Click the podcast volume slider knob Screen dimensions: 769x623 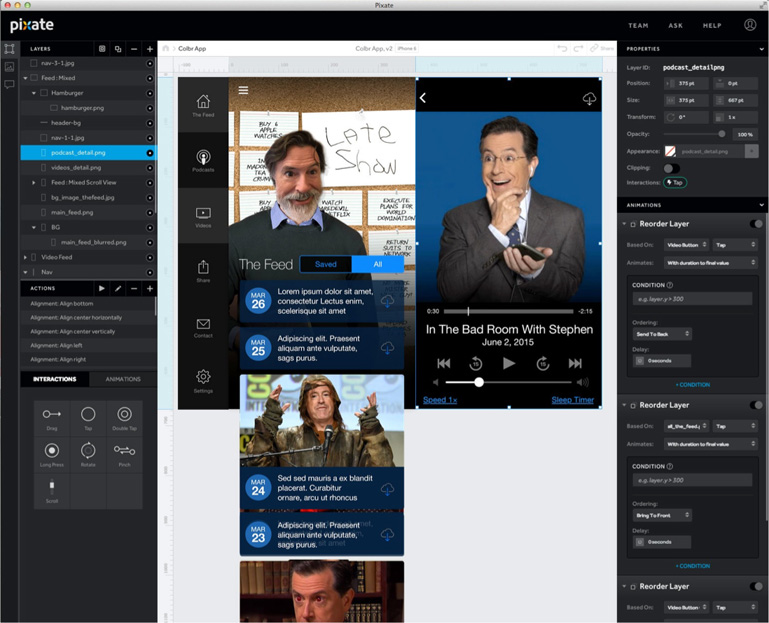pyautogui.click(x=479, y=382)
